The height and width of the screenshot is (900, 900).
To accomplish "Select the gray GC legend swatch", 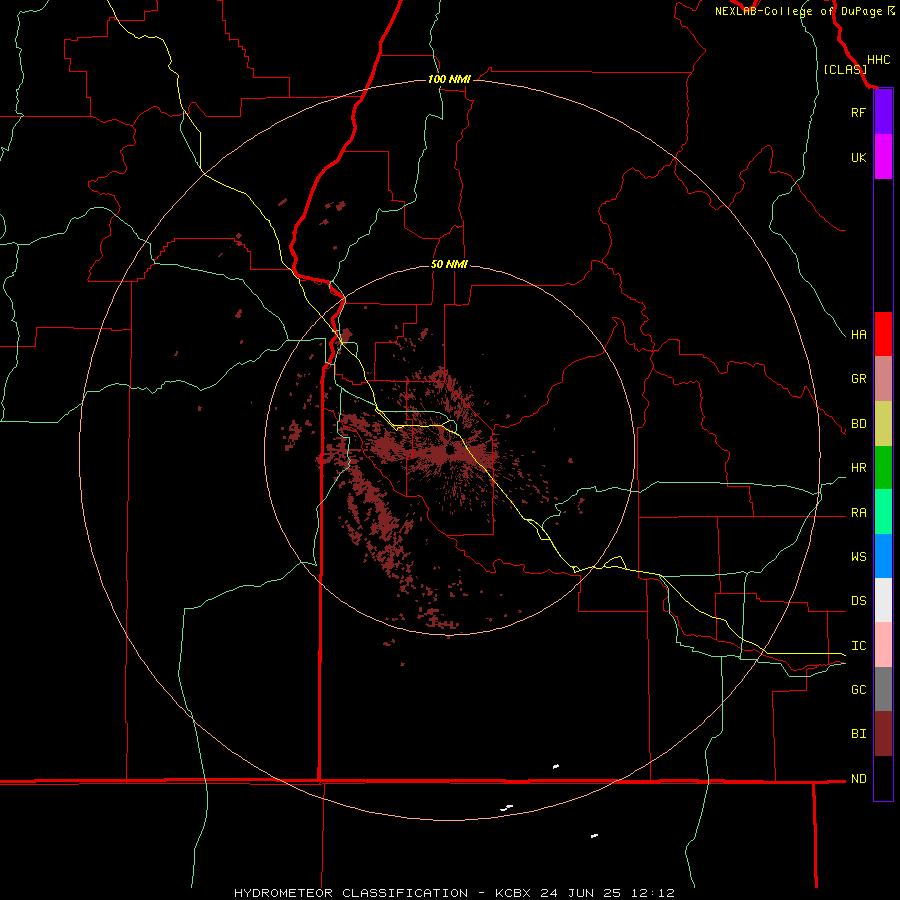I will 883,689.
